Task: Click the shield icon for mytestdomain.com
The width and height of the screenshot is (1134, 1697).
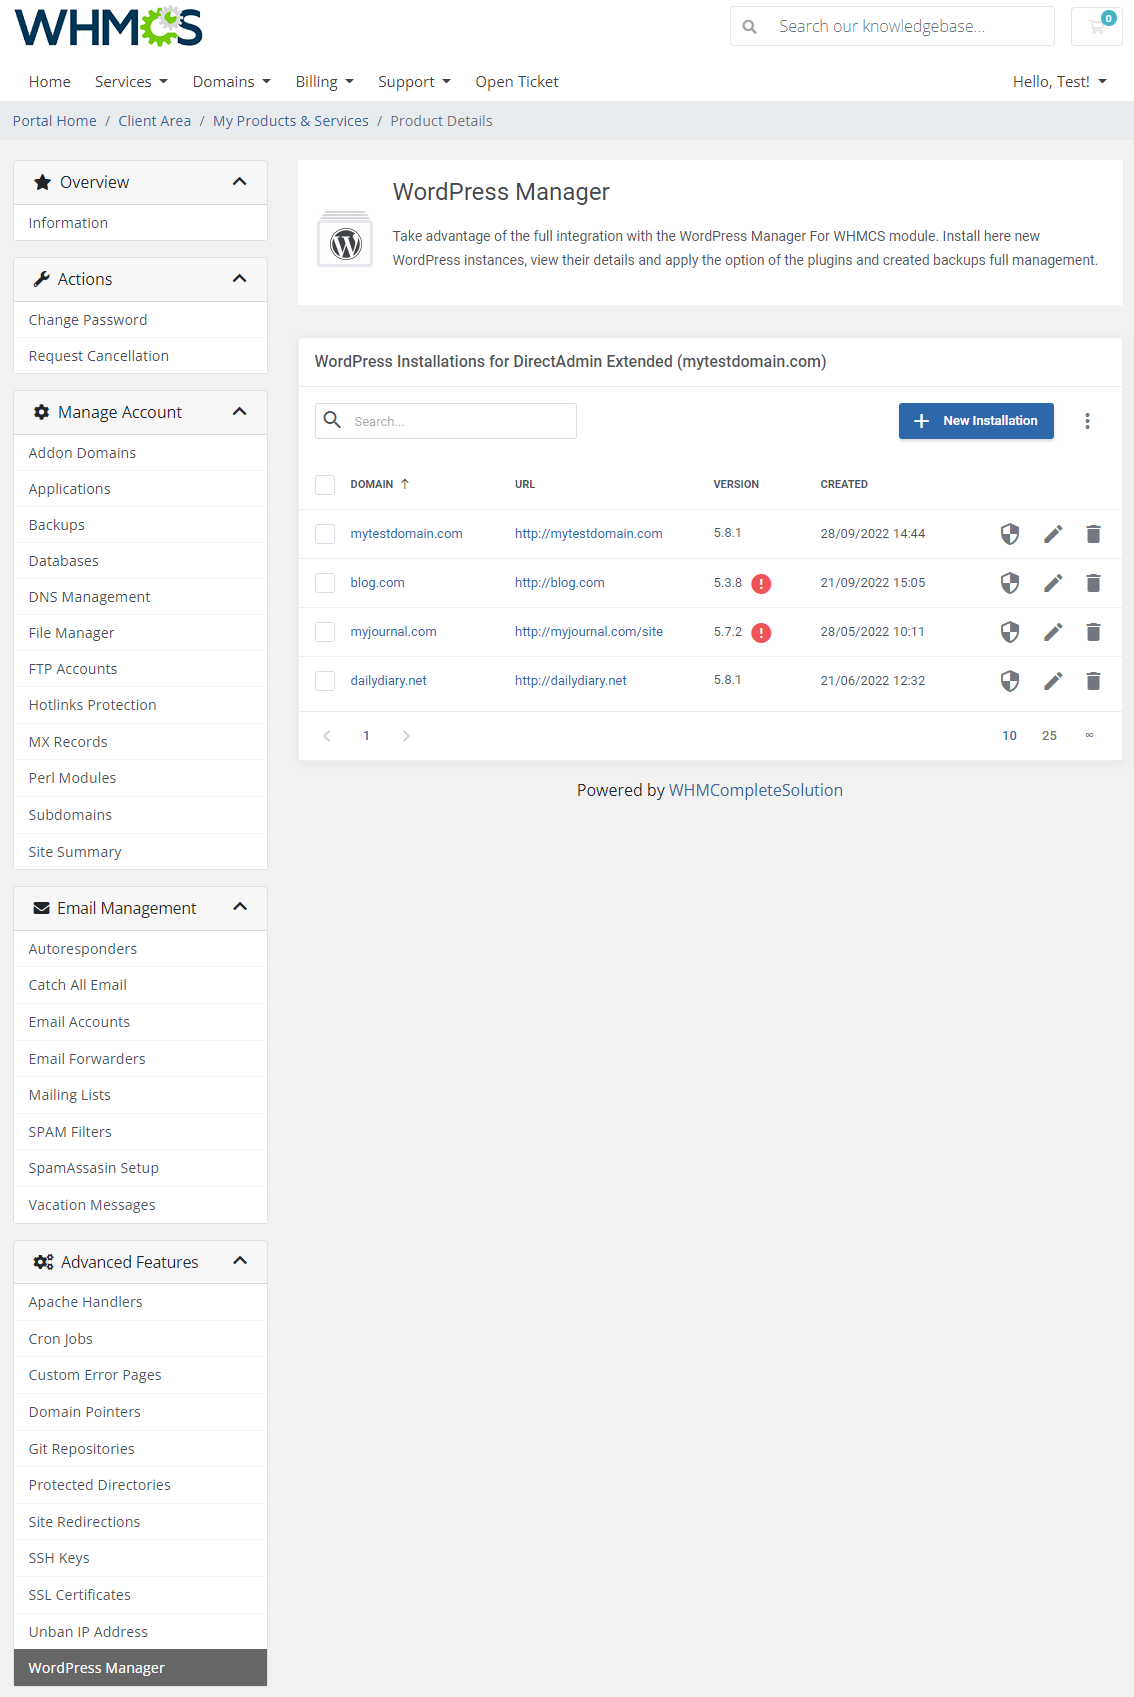Action: (1010, 534)
